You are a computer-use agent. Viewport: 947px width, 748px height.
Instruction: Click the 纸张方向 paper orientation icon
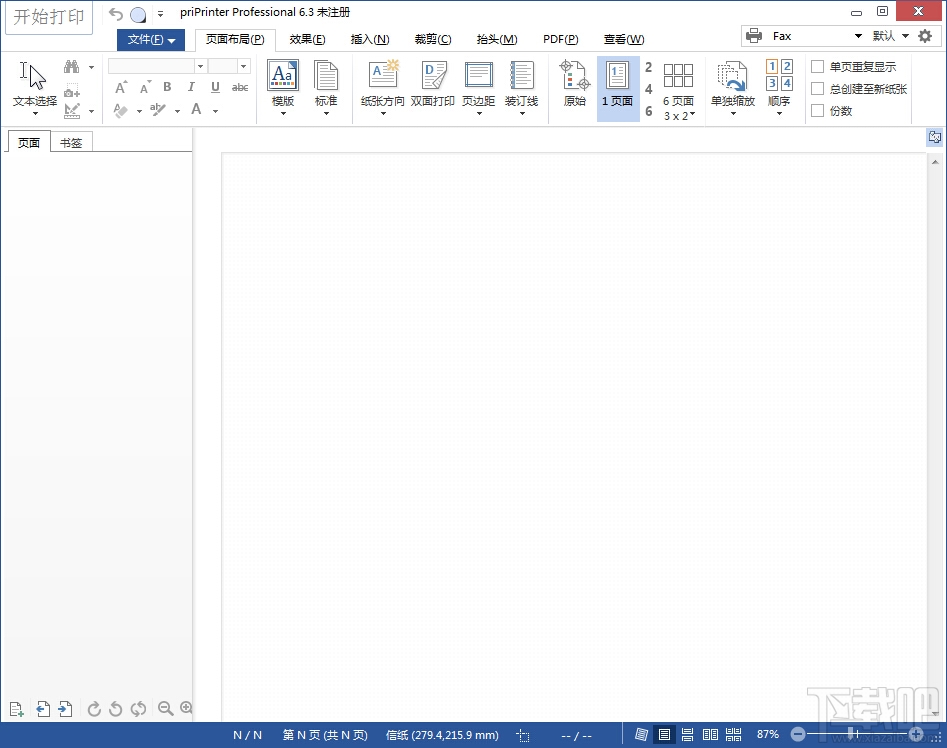click(x=383, y=76)
